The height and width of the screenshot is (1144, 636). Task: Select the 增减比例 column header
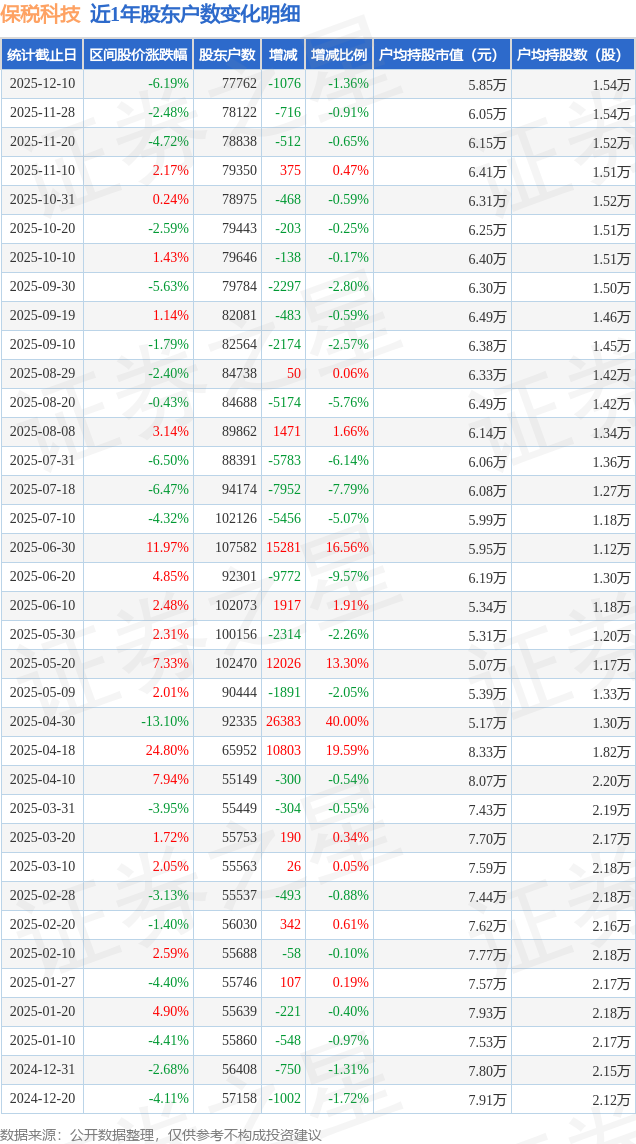click(339, 55)
